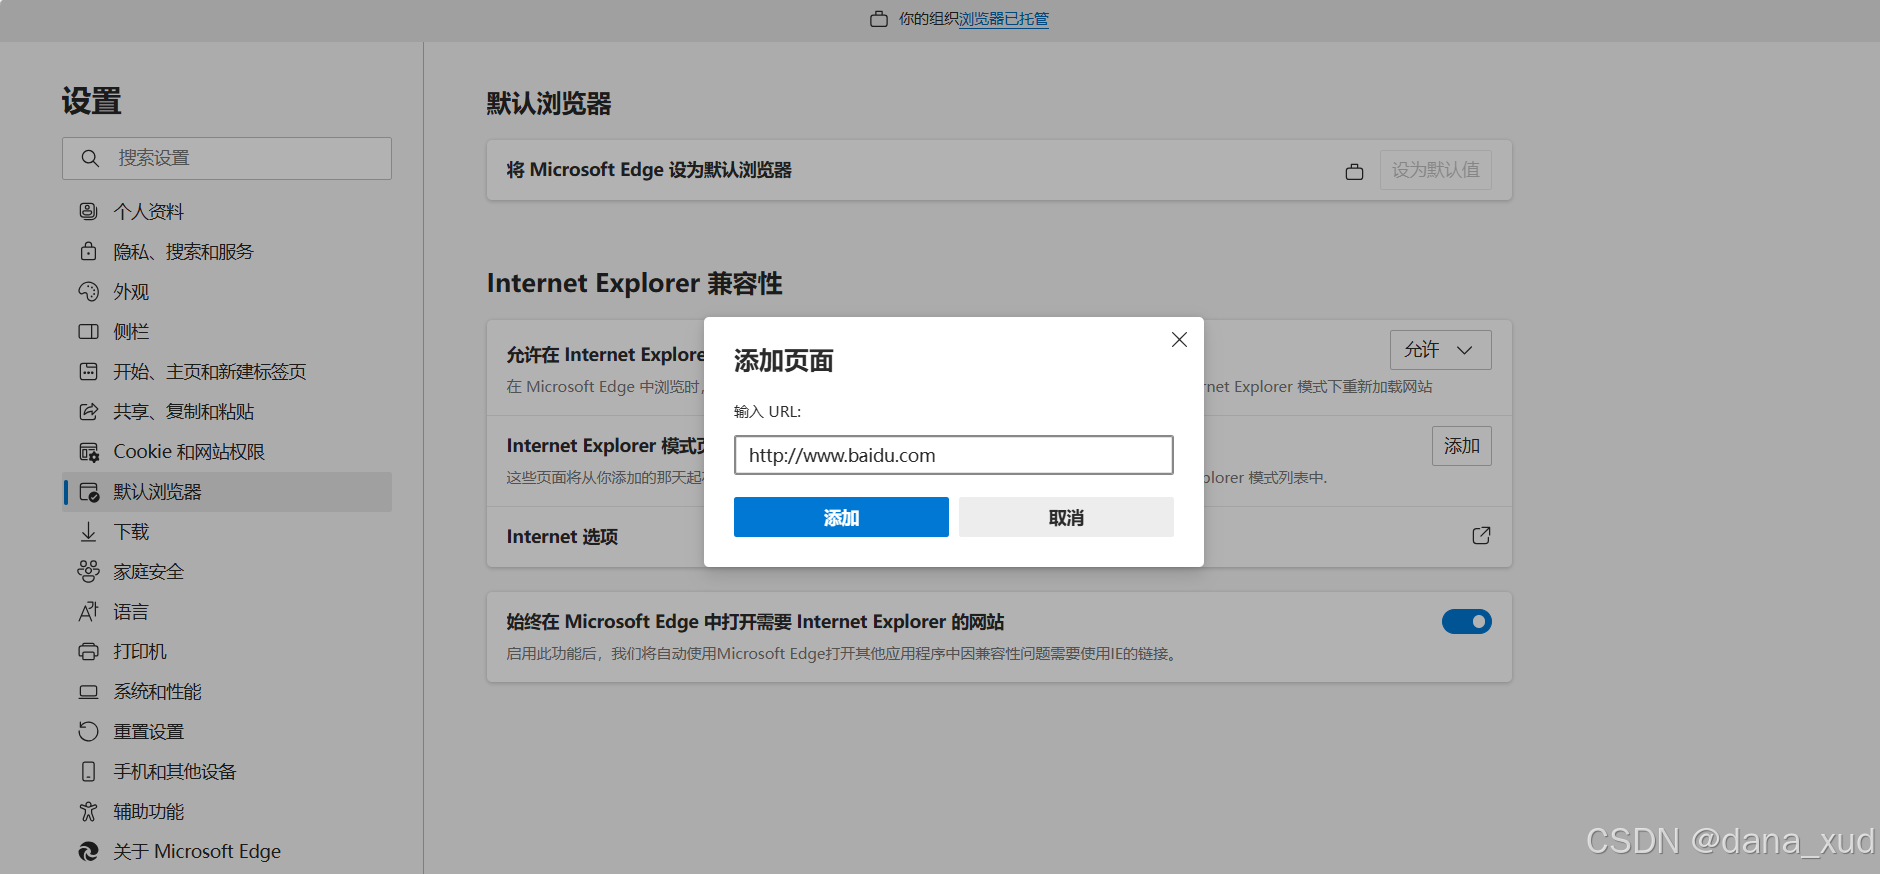Screen dimensions: 1880x874
Task: Select 关于 Microsoft Edge in sidebar
Action: pos(227,851)
